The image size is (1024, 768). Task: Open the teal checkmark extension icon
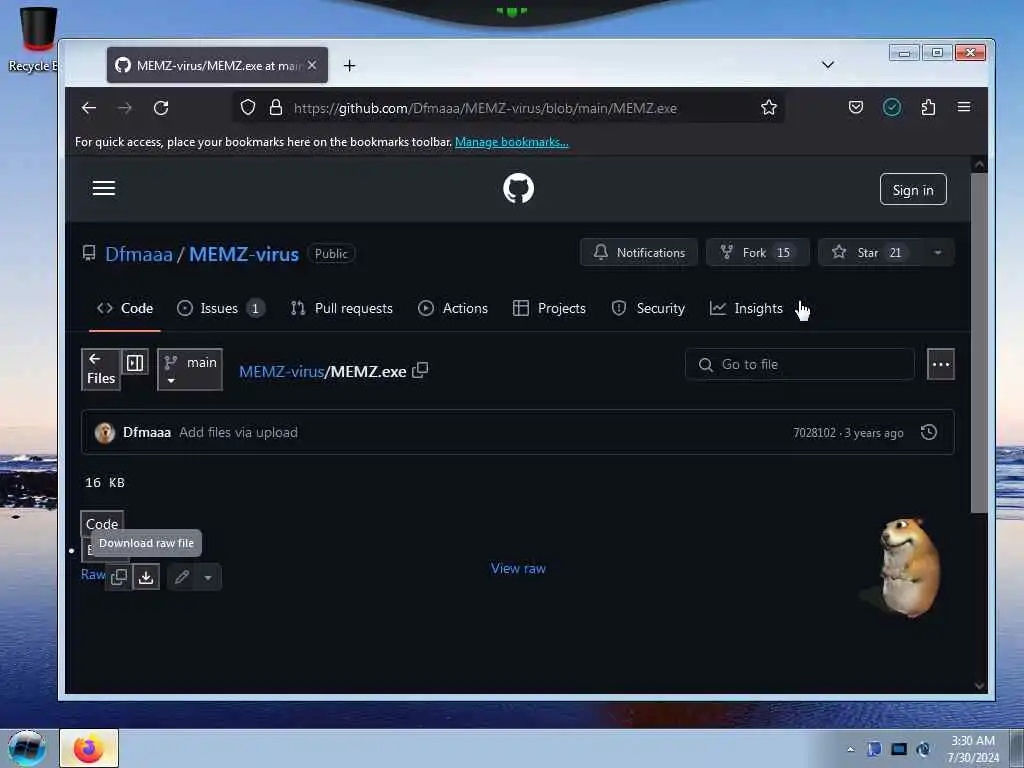pos(891,107)
